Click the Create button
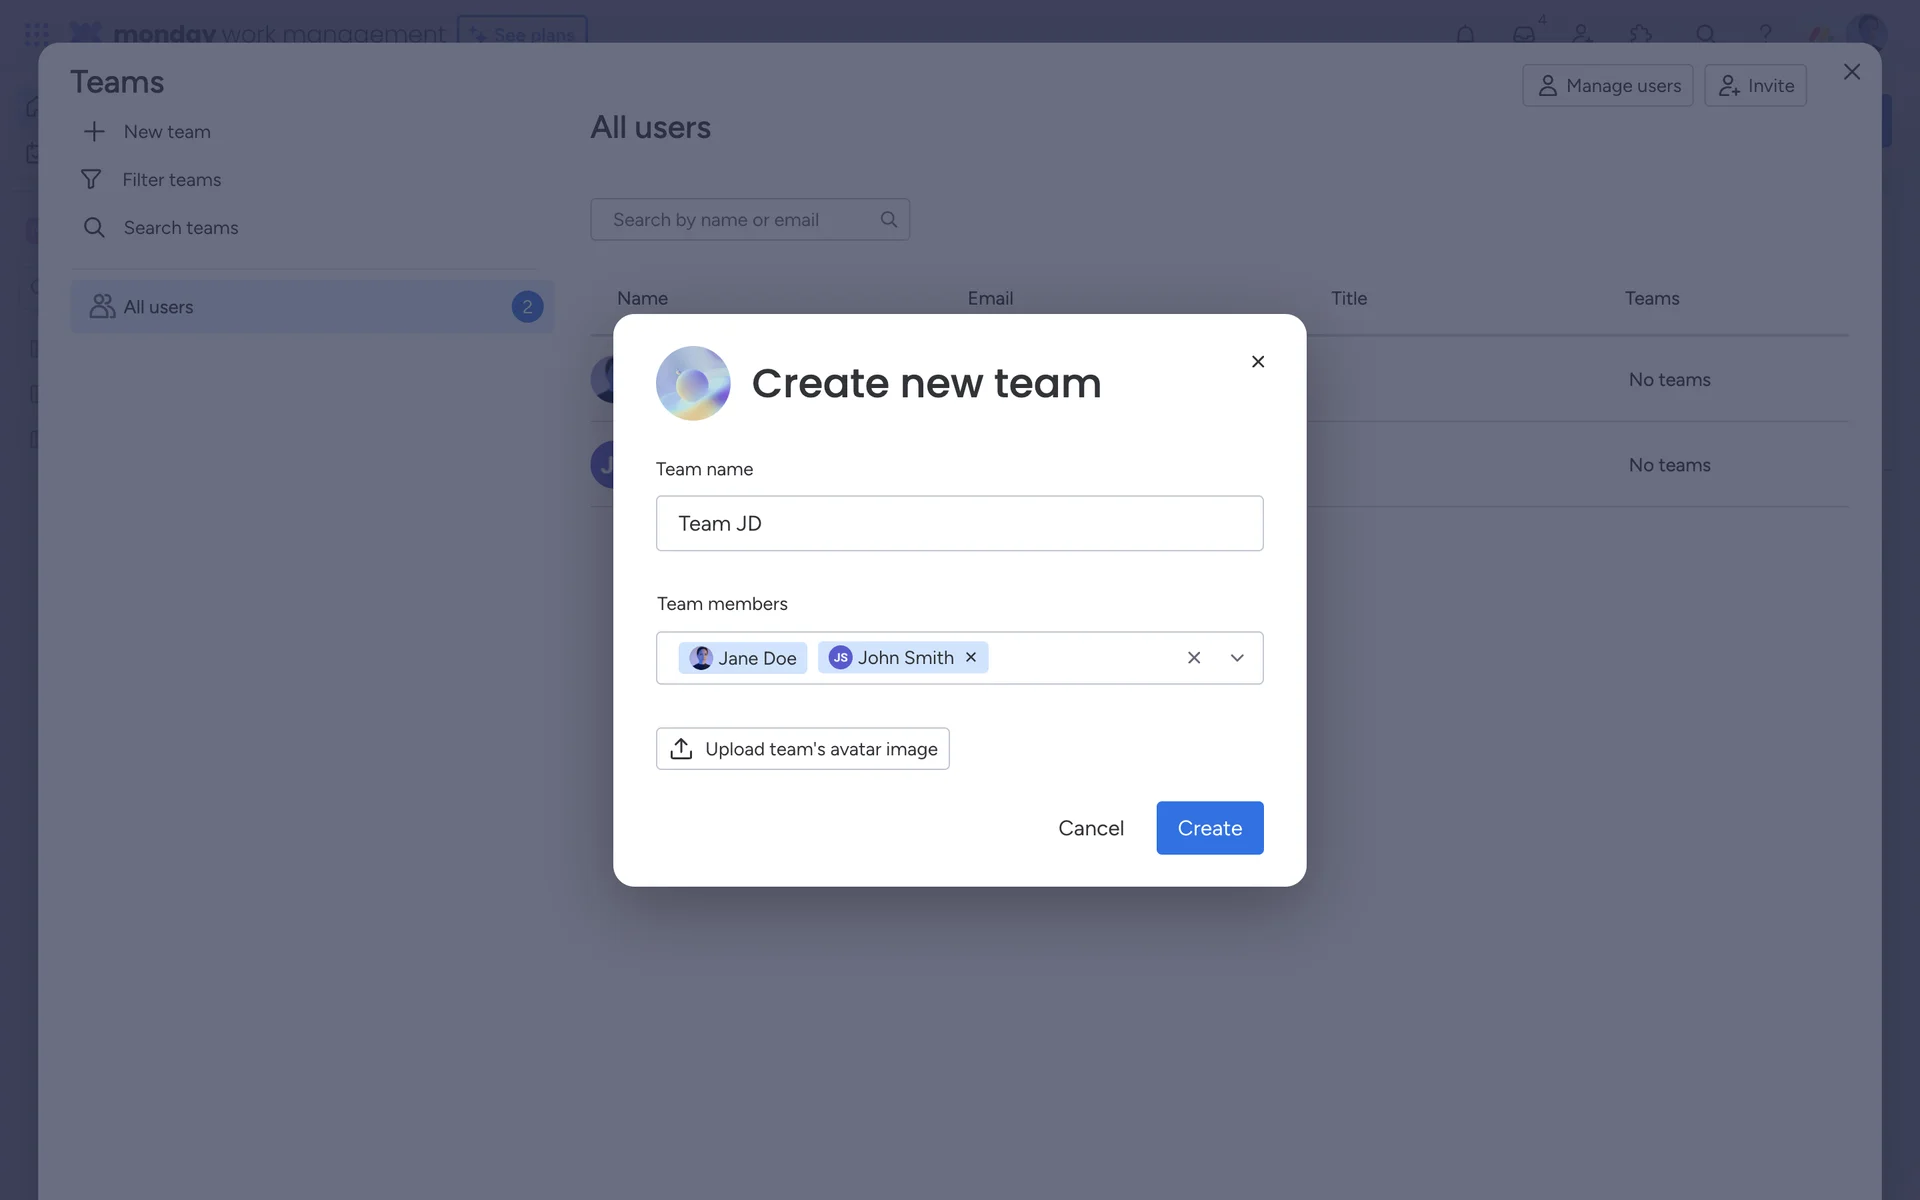Viewport: 1920px width, 1200px height. tap(1210, 828)
